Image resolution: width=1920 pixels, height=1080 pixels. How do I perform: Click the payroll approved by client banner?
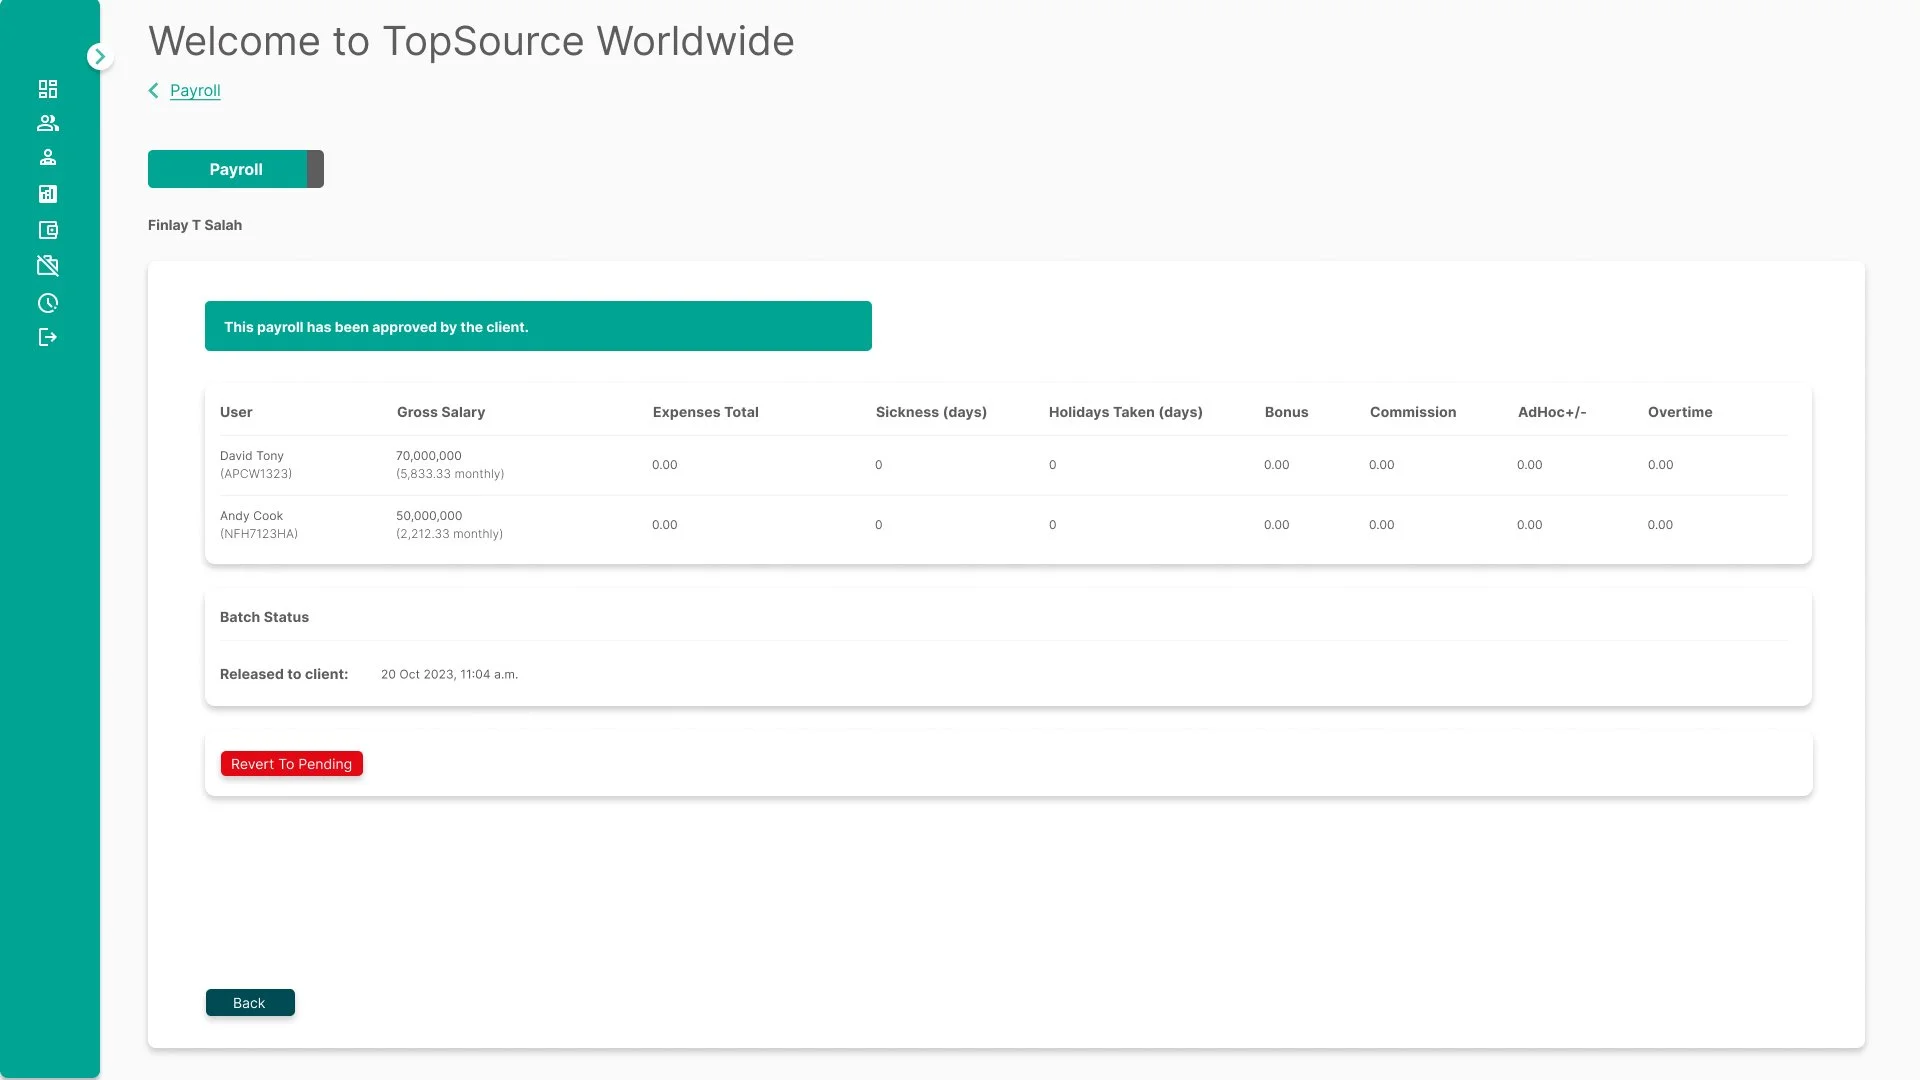point(538,326)
